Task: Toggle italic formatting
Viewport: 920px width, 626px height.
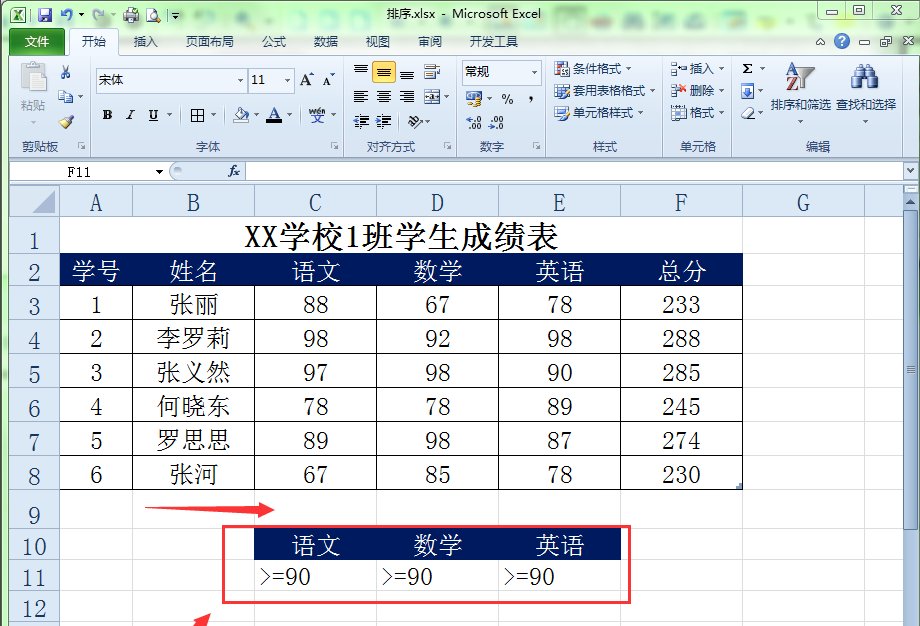Action: [x=130, y=115]
